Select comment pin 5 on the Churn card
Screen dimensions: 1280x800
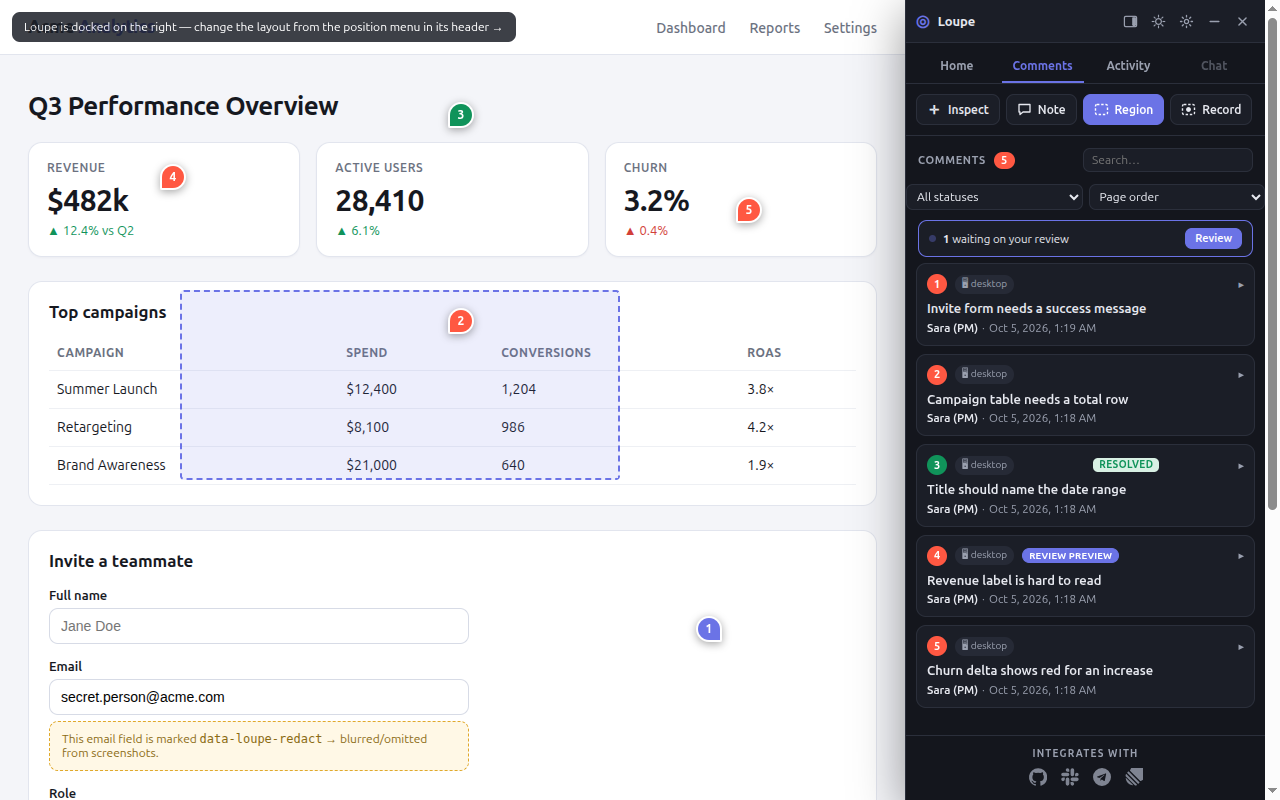[x=748, y=210]
